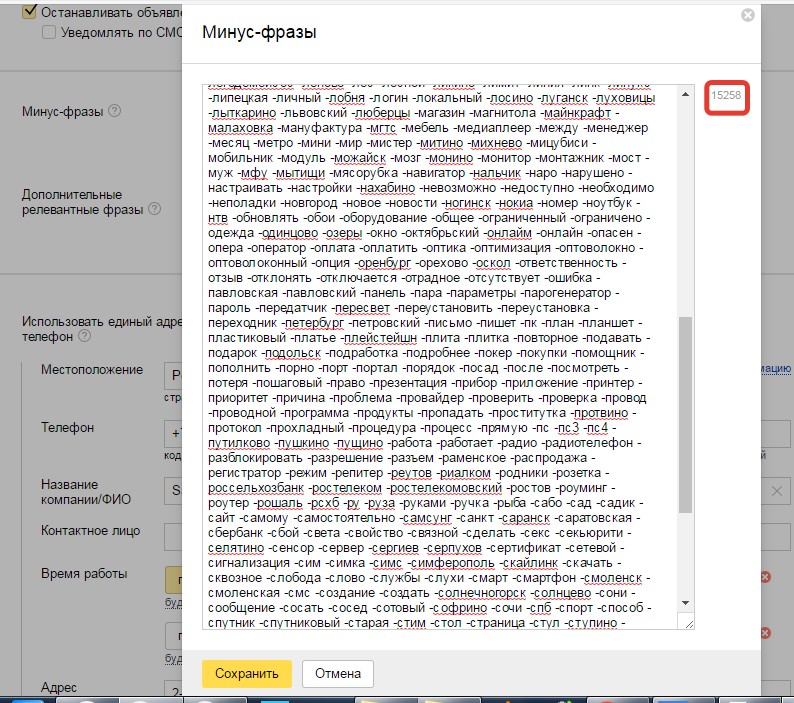794x703 pixels.
Task: Click the Название компании/ФИО input field
Action: pos(173,491)
